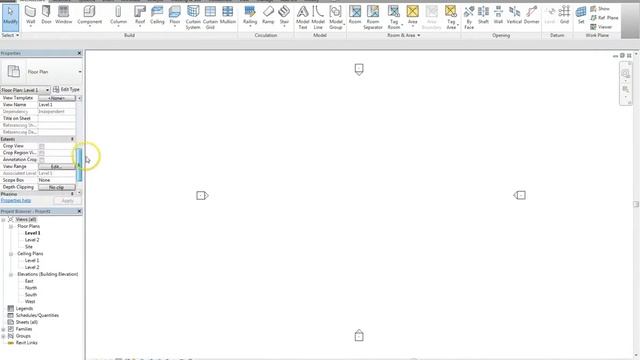Expand the Room & Area panel dropdown
This screenshot has width=640, height=360.
[404, 36]
